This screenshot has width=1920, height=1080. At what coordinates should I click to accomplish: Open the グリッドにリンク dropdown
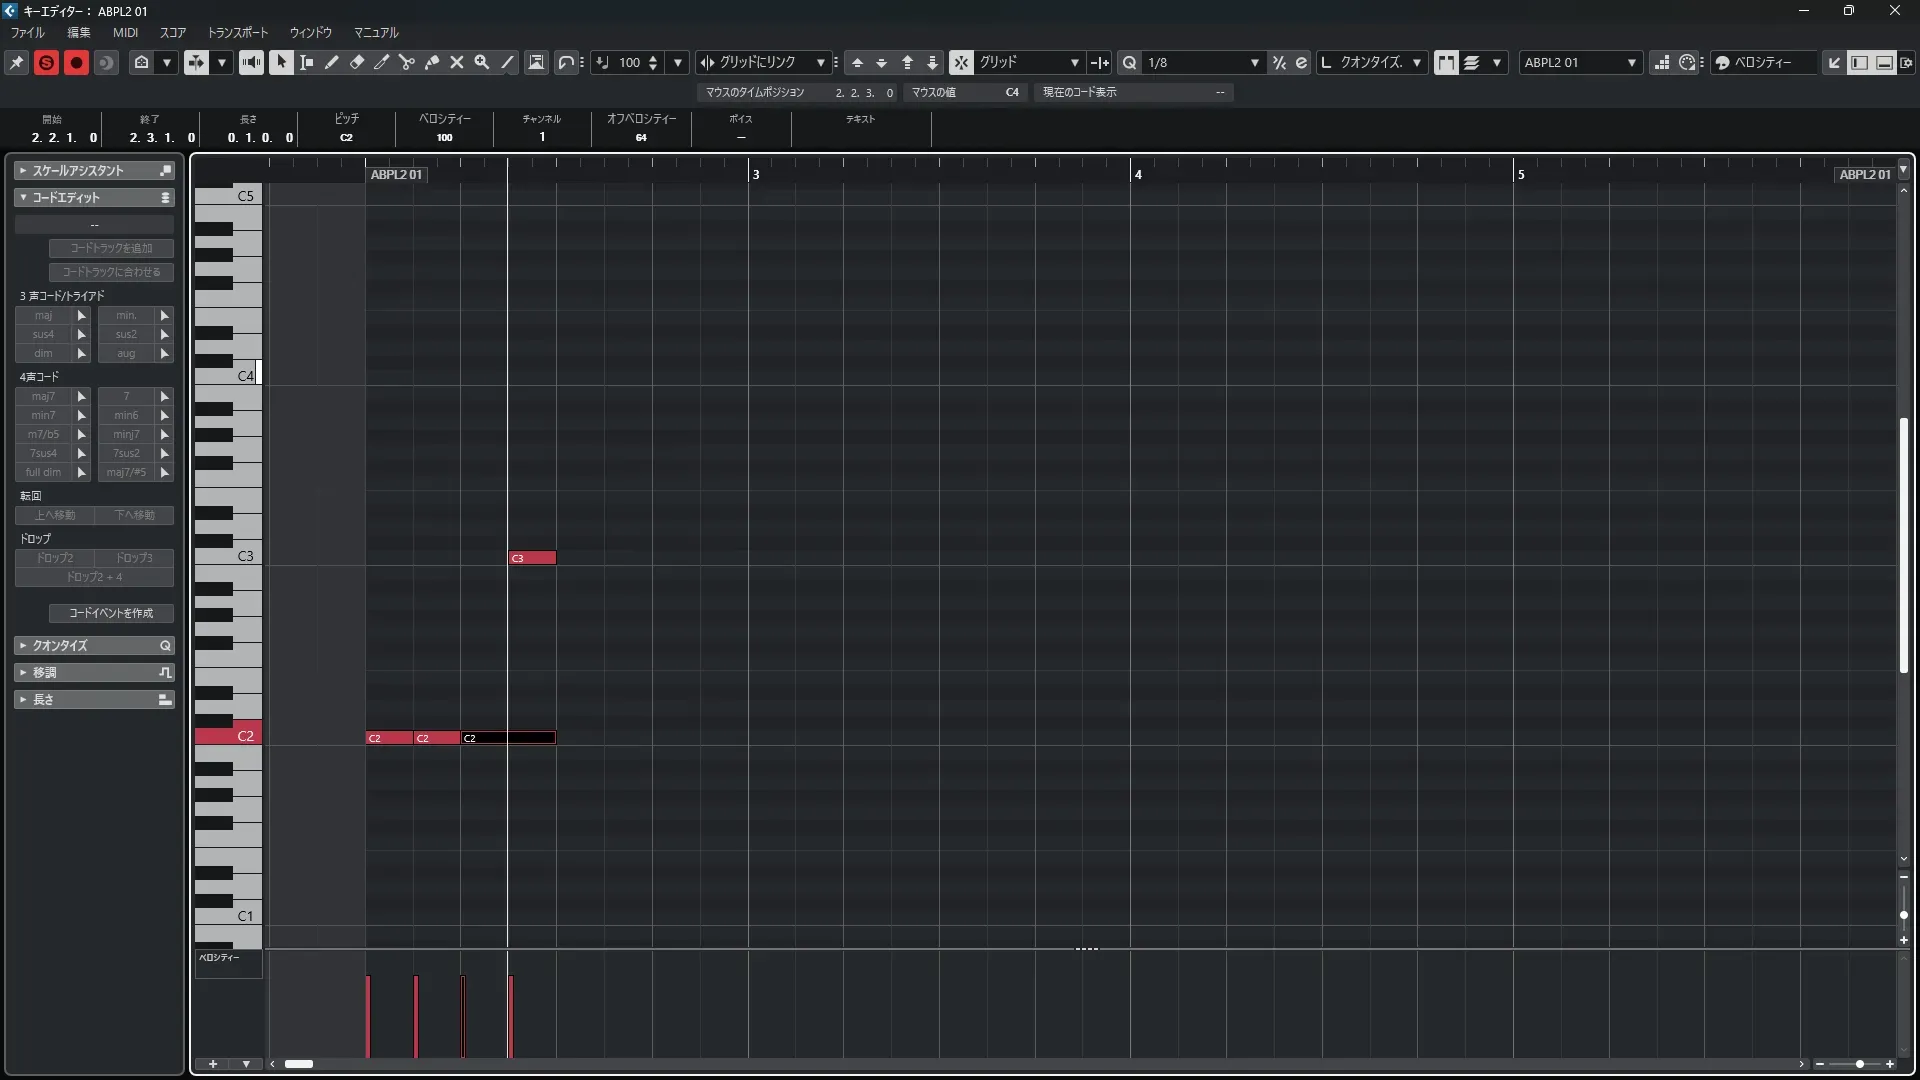(x=820, y=62)
